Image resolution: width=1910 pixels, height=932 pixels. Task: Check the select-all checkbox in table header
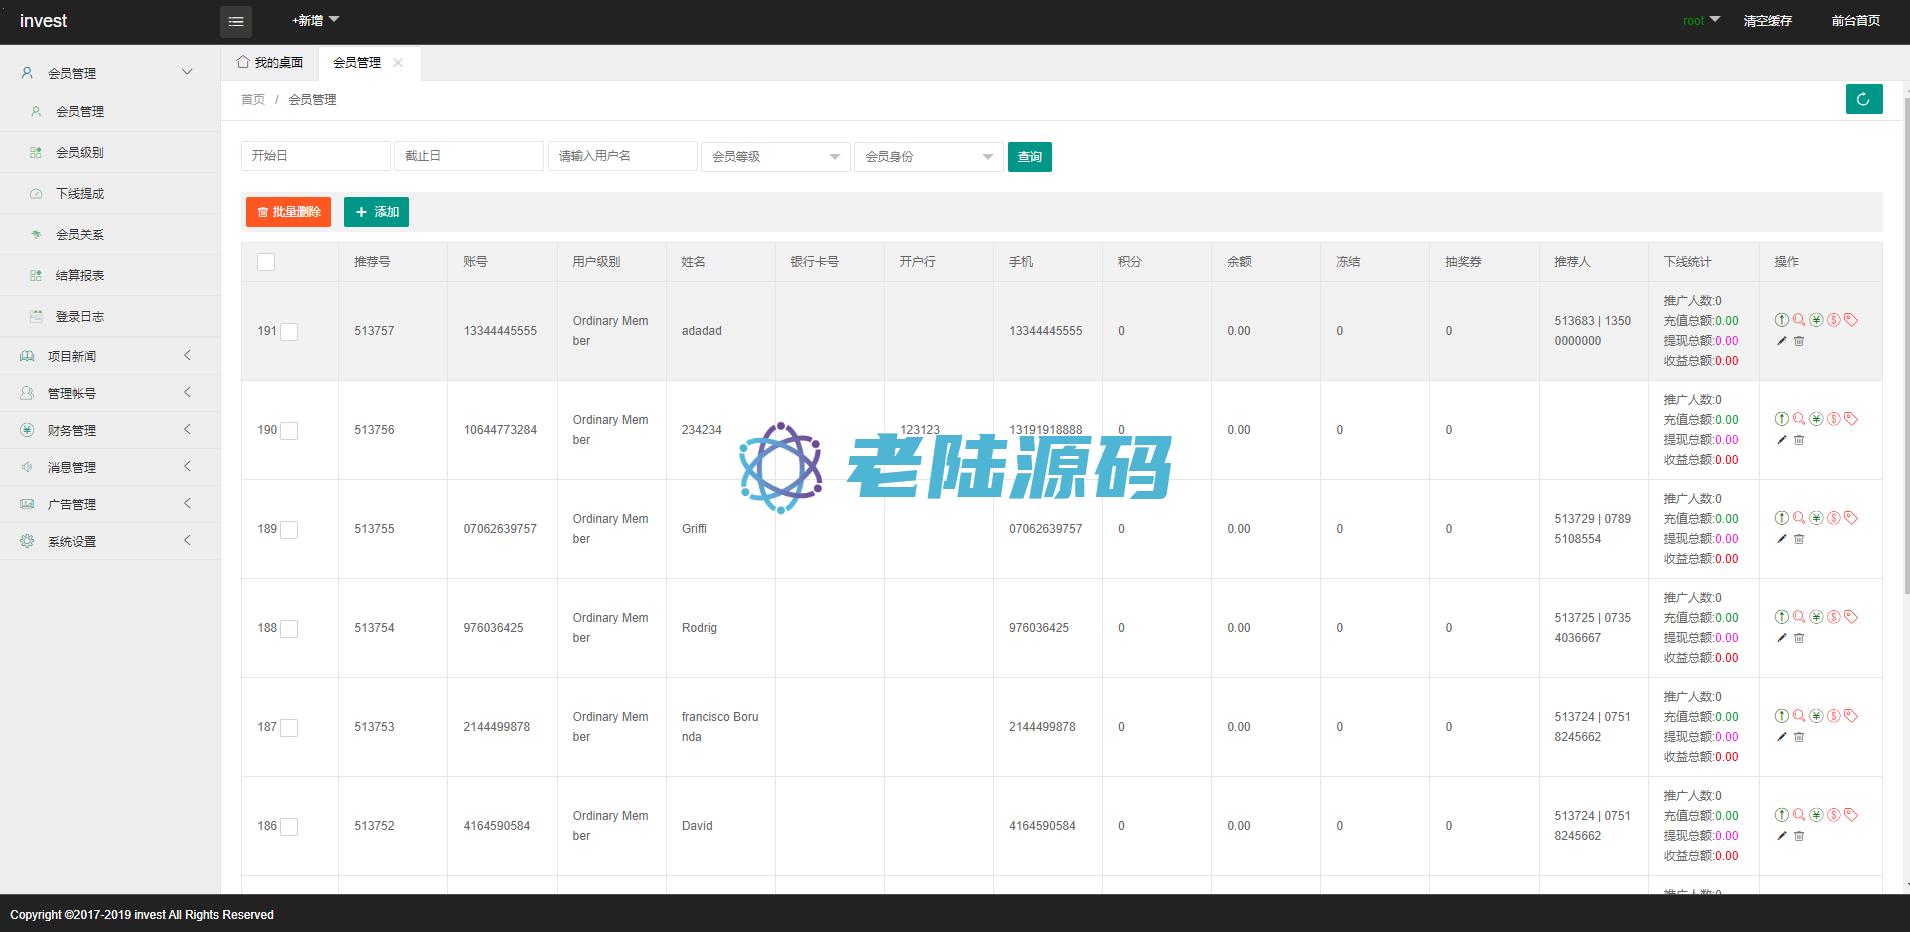click(266, 262)
